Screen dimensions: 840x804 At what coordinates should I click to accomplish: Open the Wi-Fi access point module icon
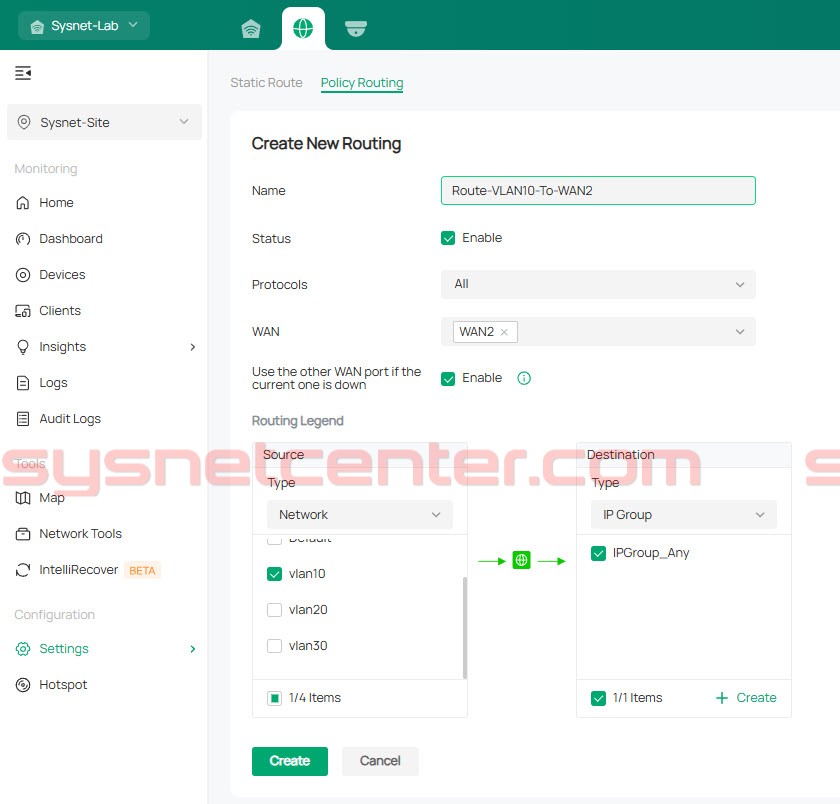pyautogui.click(x=251, y=28)
